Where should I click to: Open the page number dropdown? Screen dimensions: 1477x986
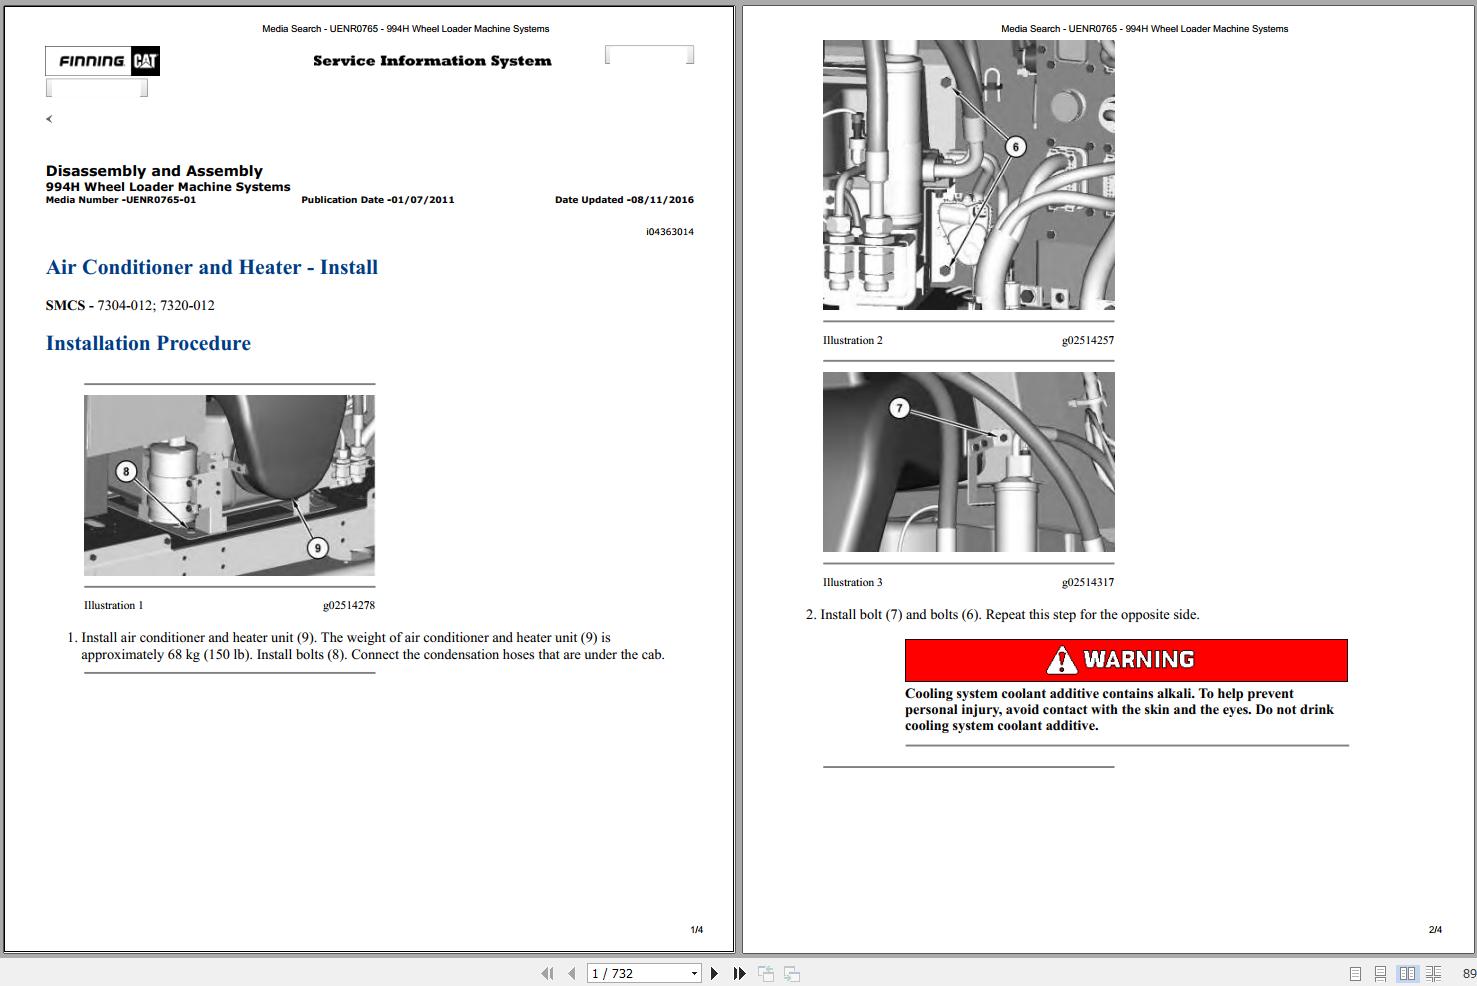(x=693, y=972)
